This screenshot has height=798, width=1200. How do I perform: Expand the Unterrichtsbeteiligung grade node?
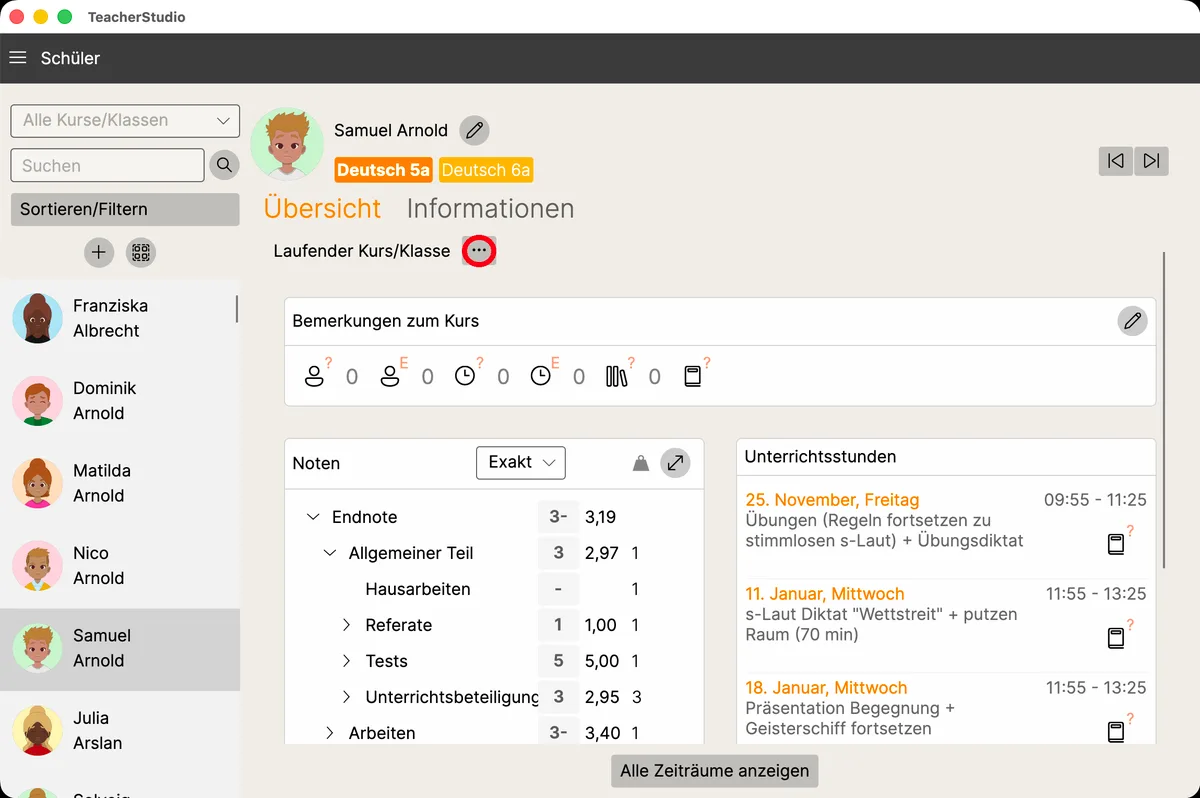347,697
